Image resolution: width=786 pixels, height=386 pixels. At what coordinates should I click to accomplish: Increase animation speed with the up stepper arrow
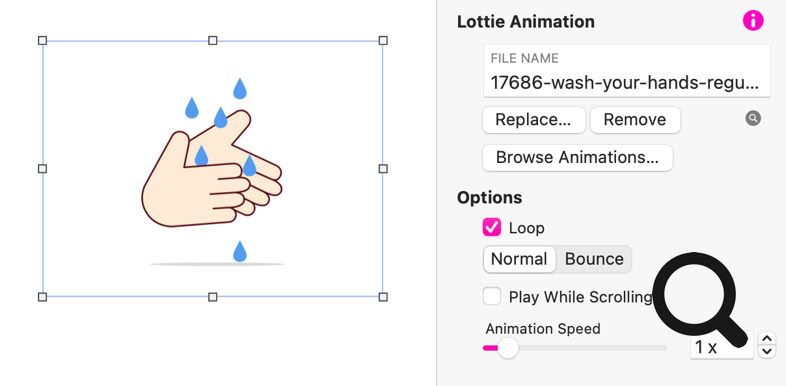766,339
